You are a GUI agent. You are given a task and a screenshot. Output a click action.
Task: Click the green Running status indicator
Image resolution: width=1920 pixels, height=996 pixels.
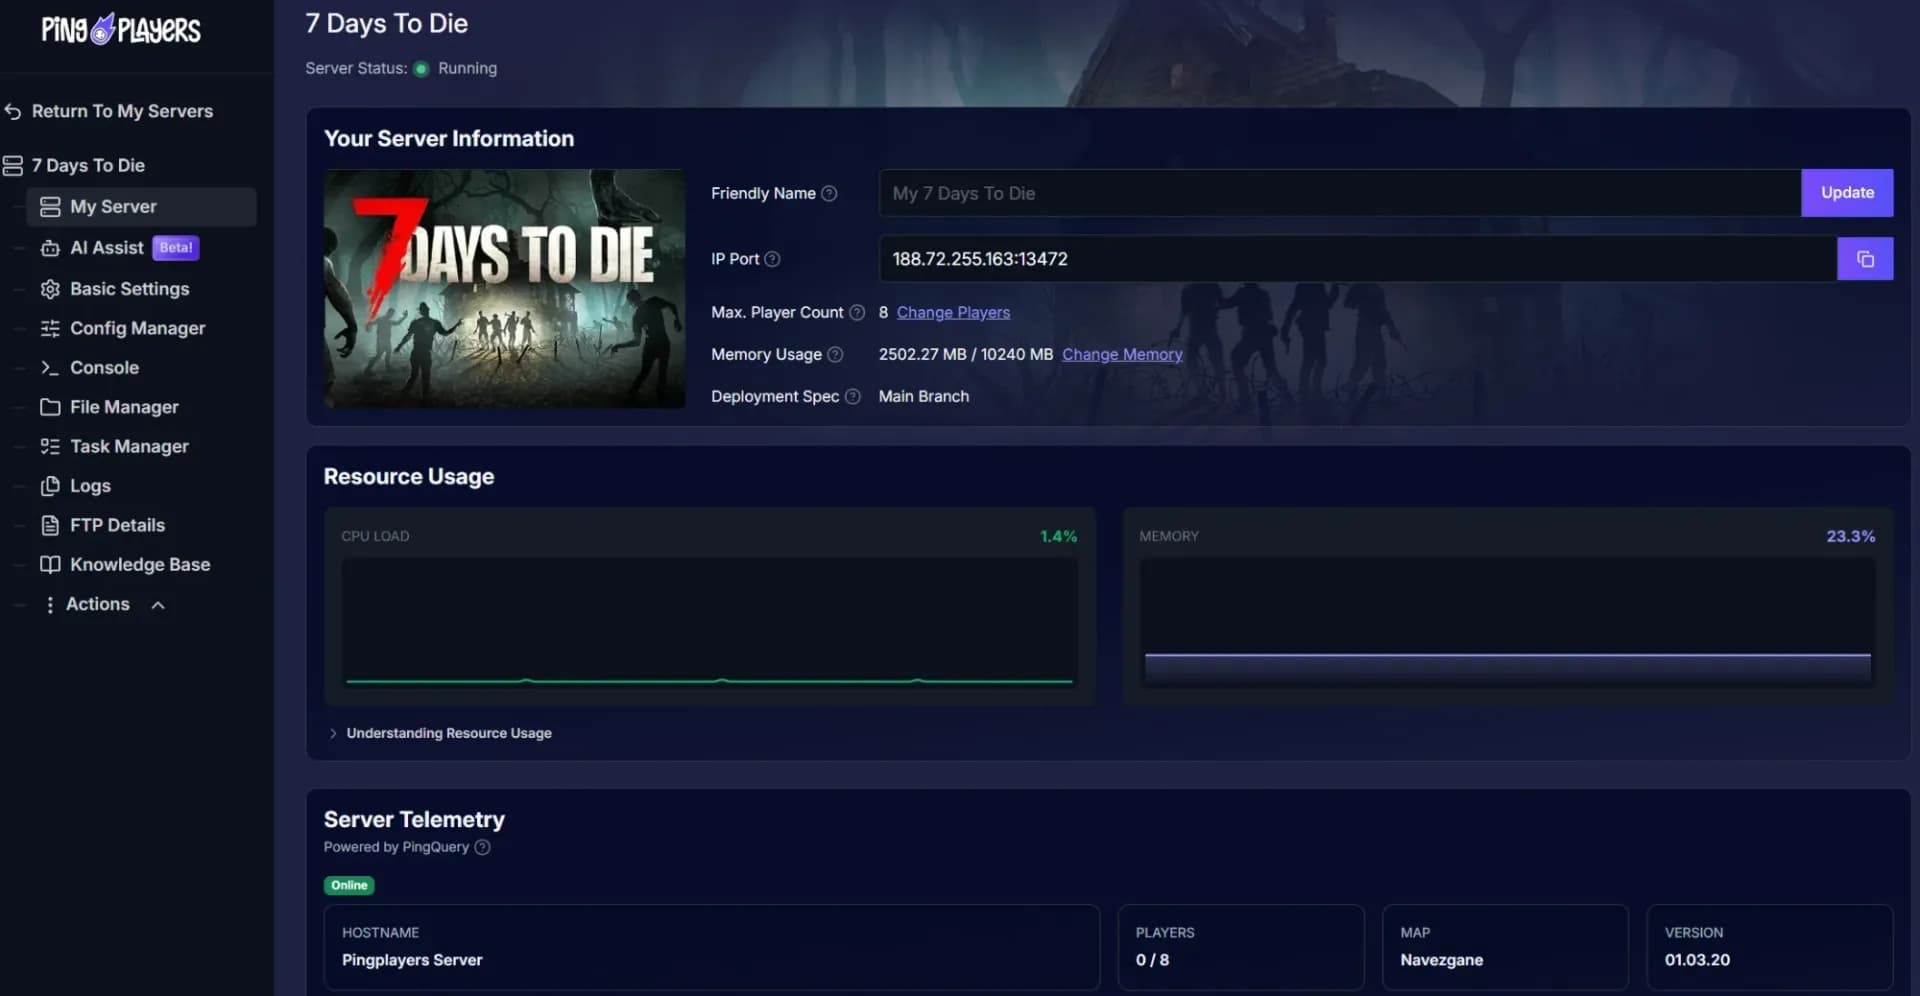421,69
